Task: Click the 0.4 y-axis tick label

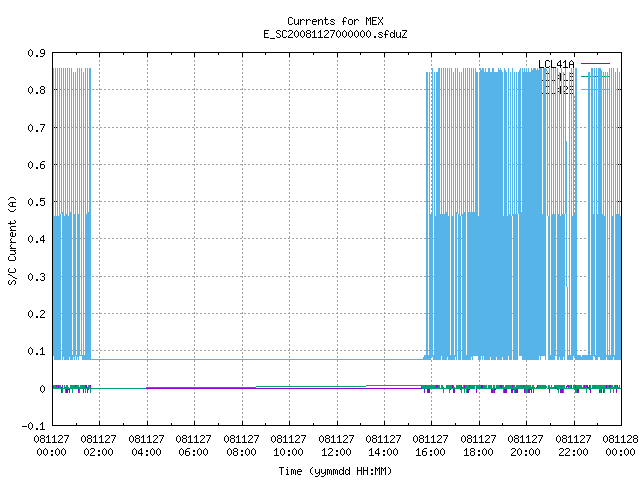Action: click(37, 240)
